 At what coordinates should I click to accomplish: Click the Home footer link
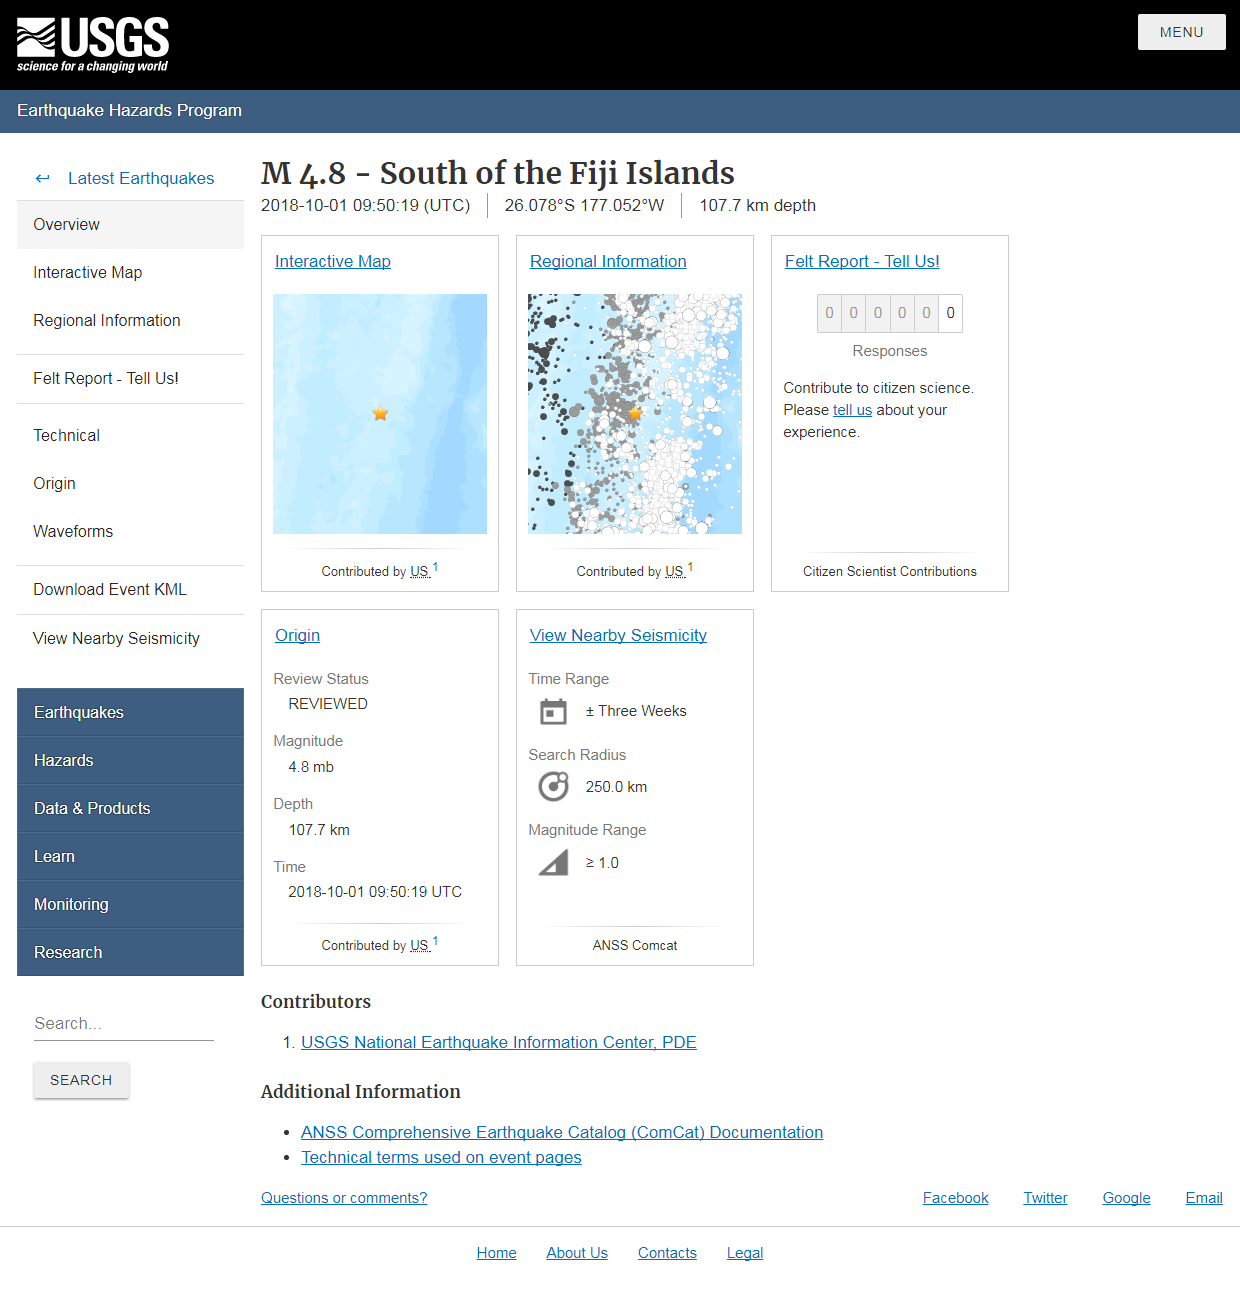pyautogui.click(x=496, y=1253)
